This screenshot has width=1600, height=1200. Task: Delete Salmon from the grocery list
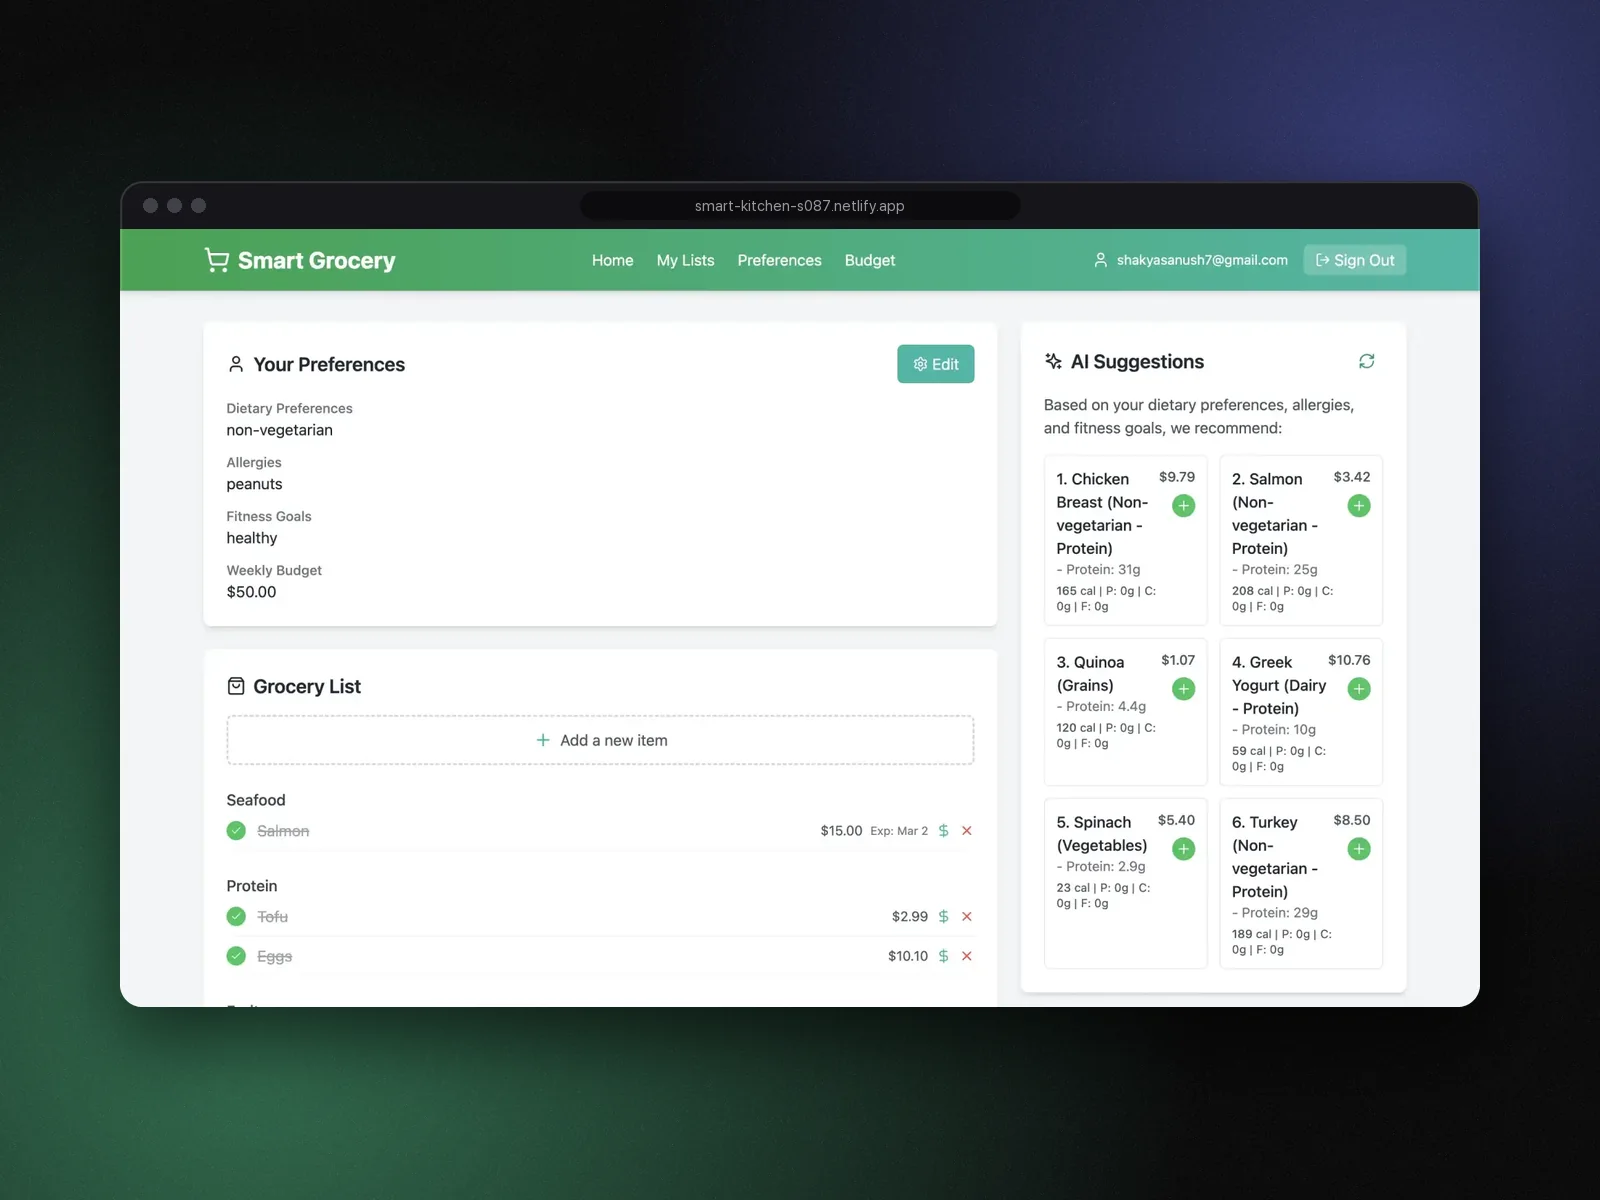point(967,831)
